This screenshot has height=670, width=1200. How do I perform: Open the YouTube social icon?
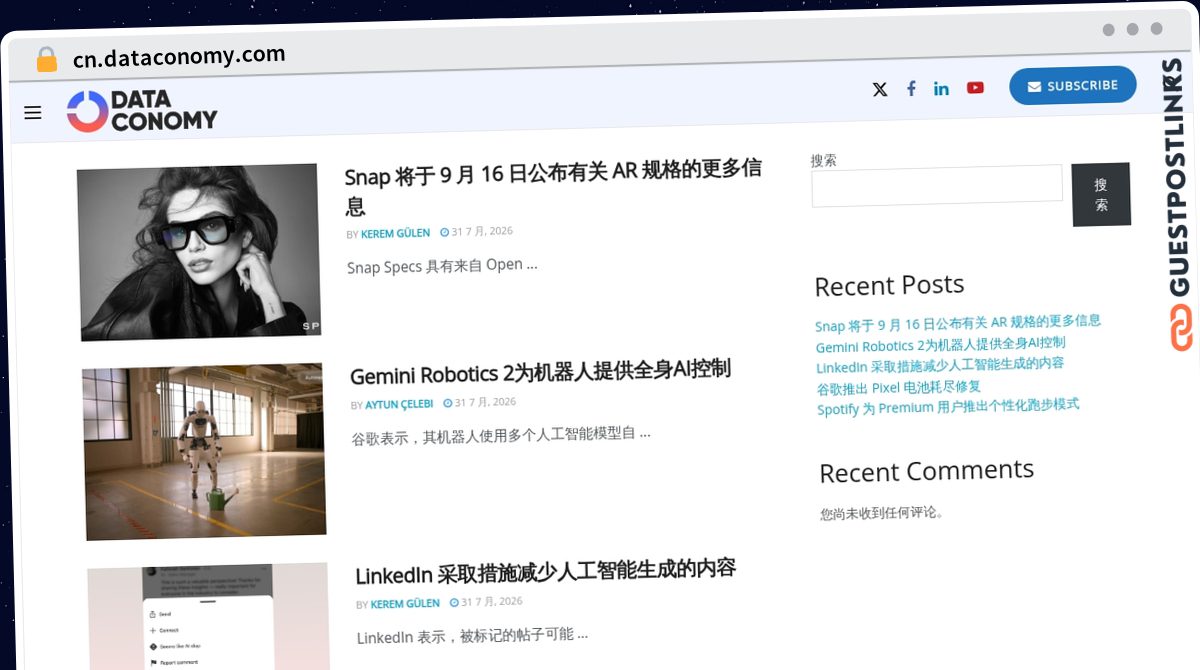point(975,87)
